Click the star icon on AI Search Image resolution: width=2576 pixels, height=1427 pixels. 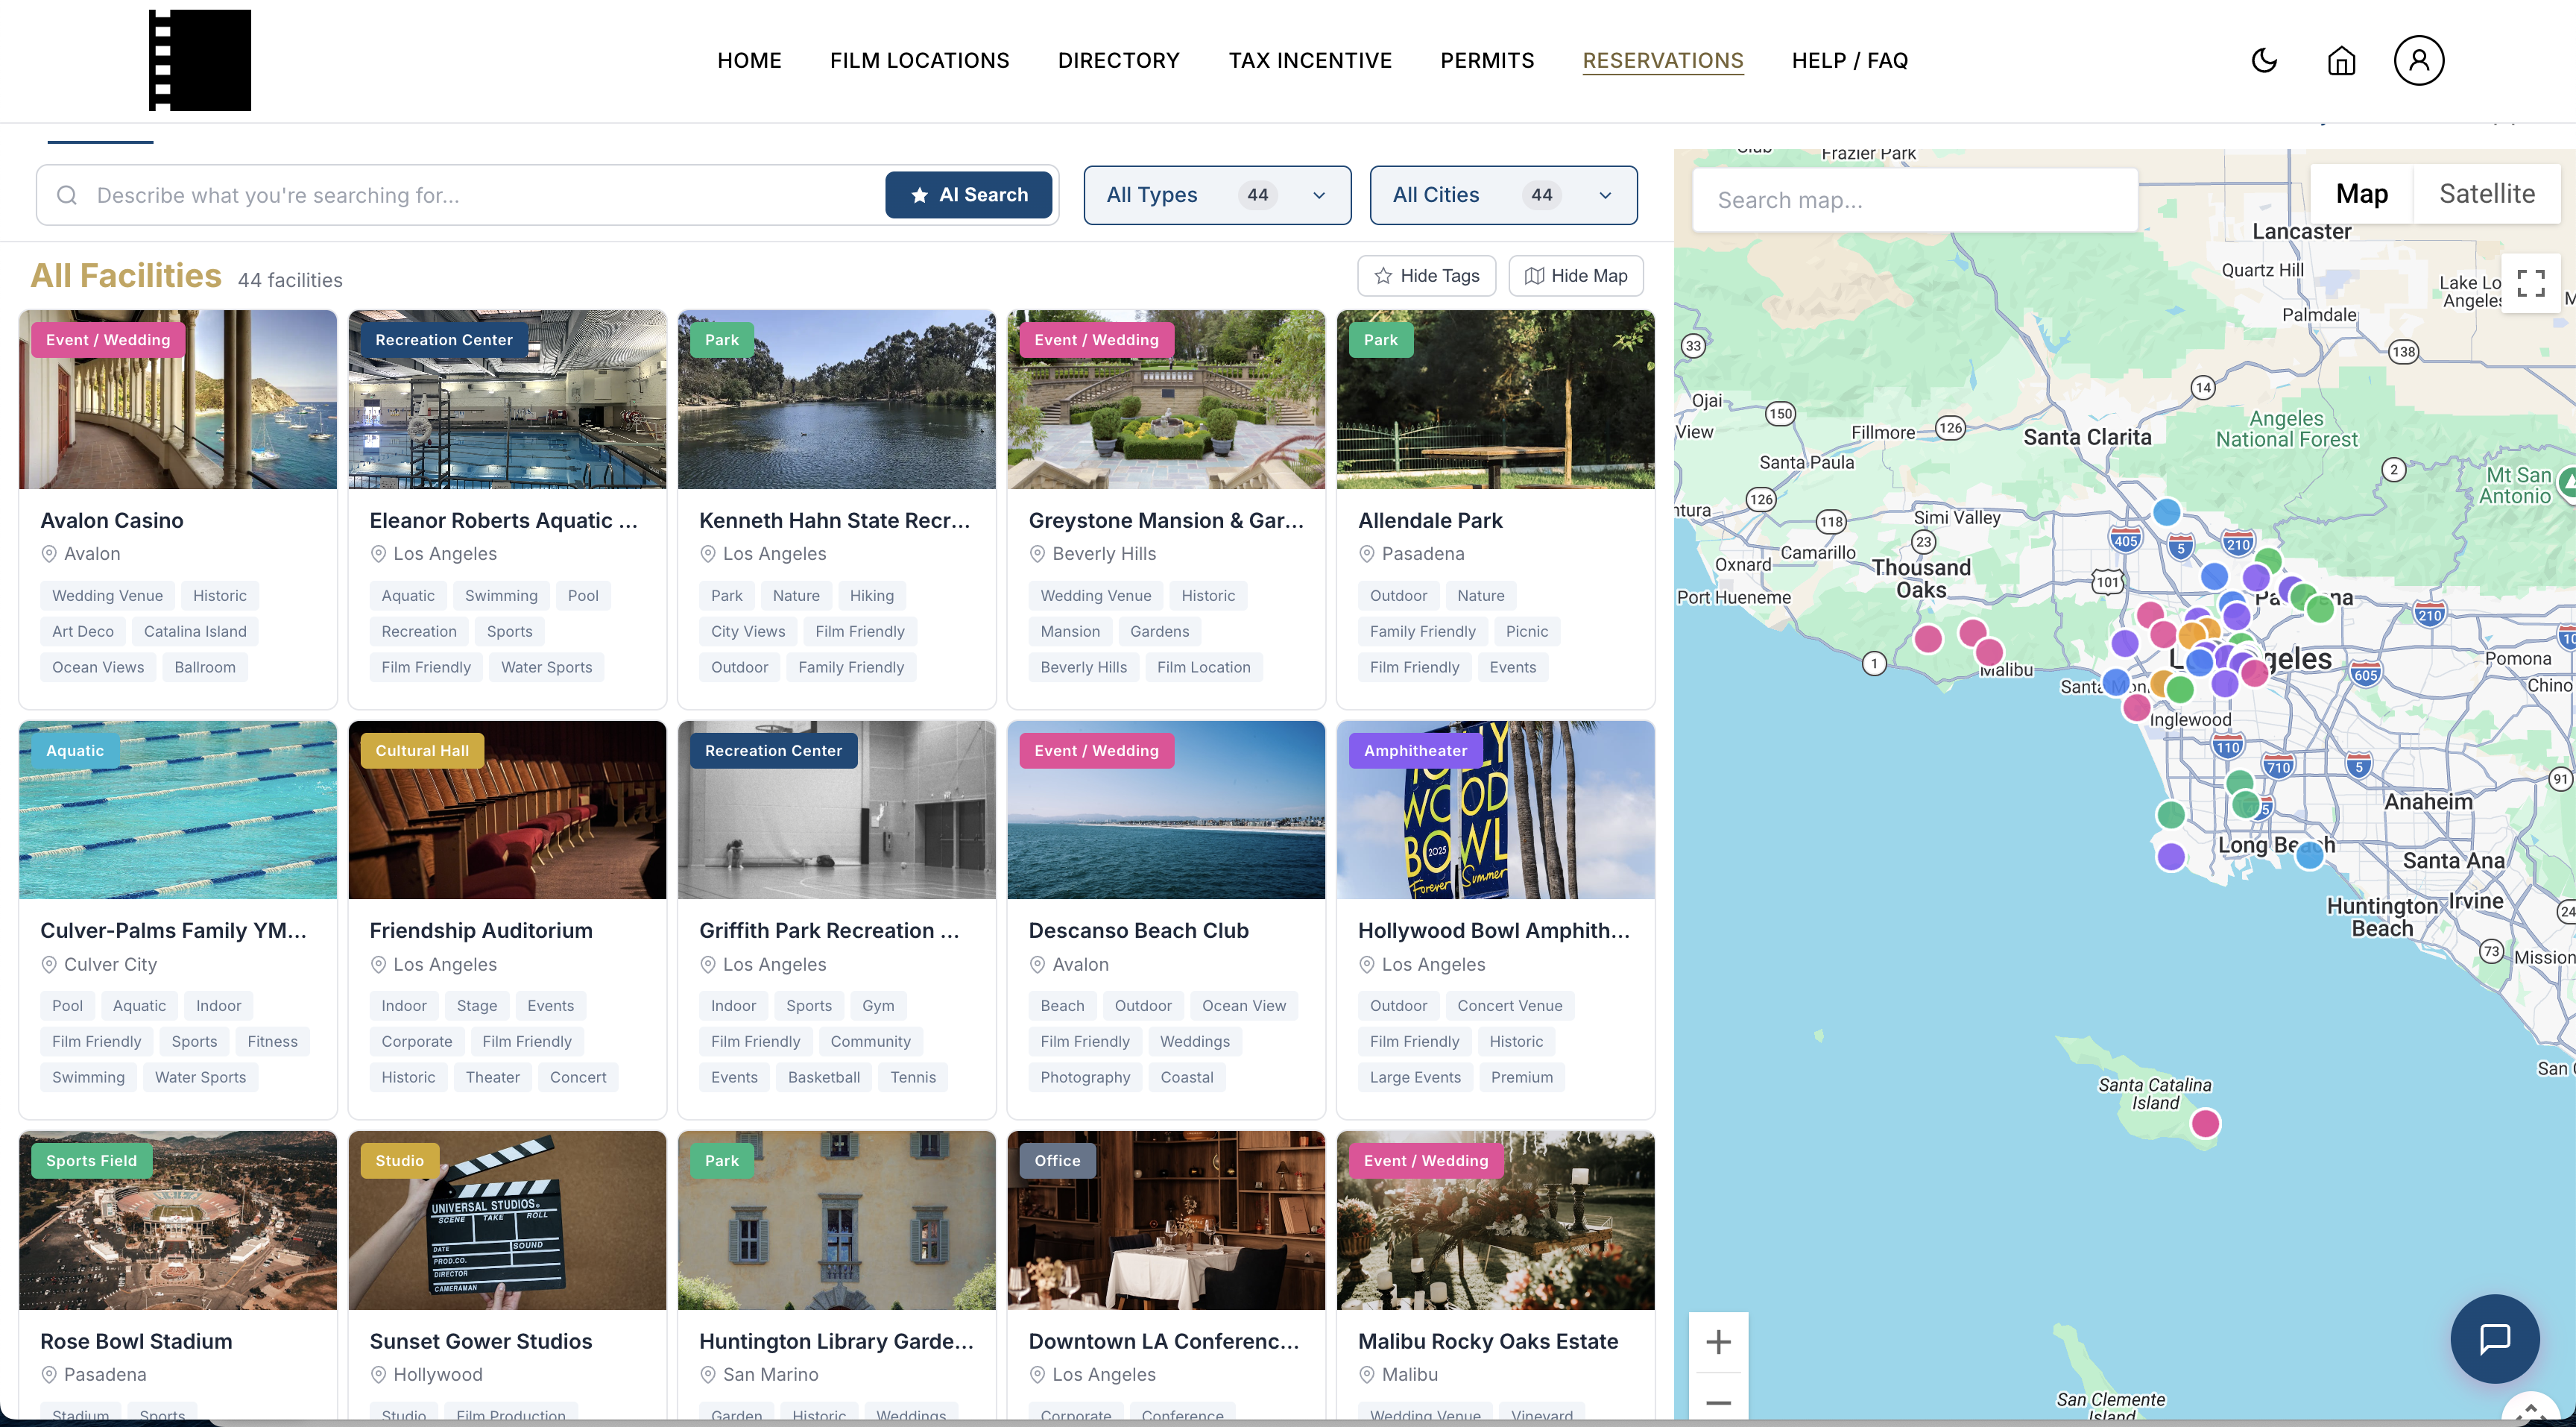[x=920, y=195]
